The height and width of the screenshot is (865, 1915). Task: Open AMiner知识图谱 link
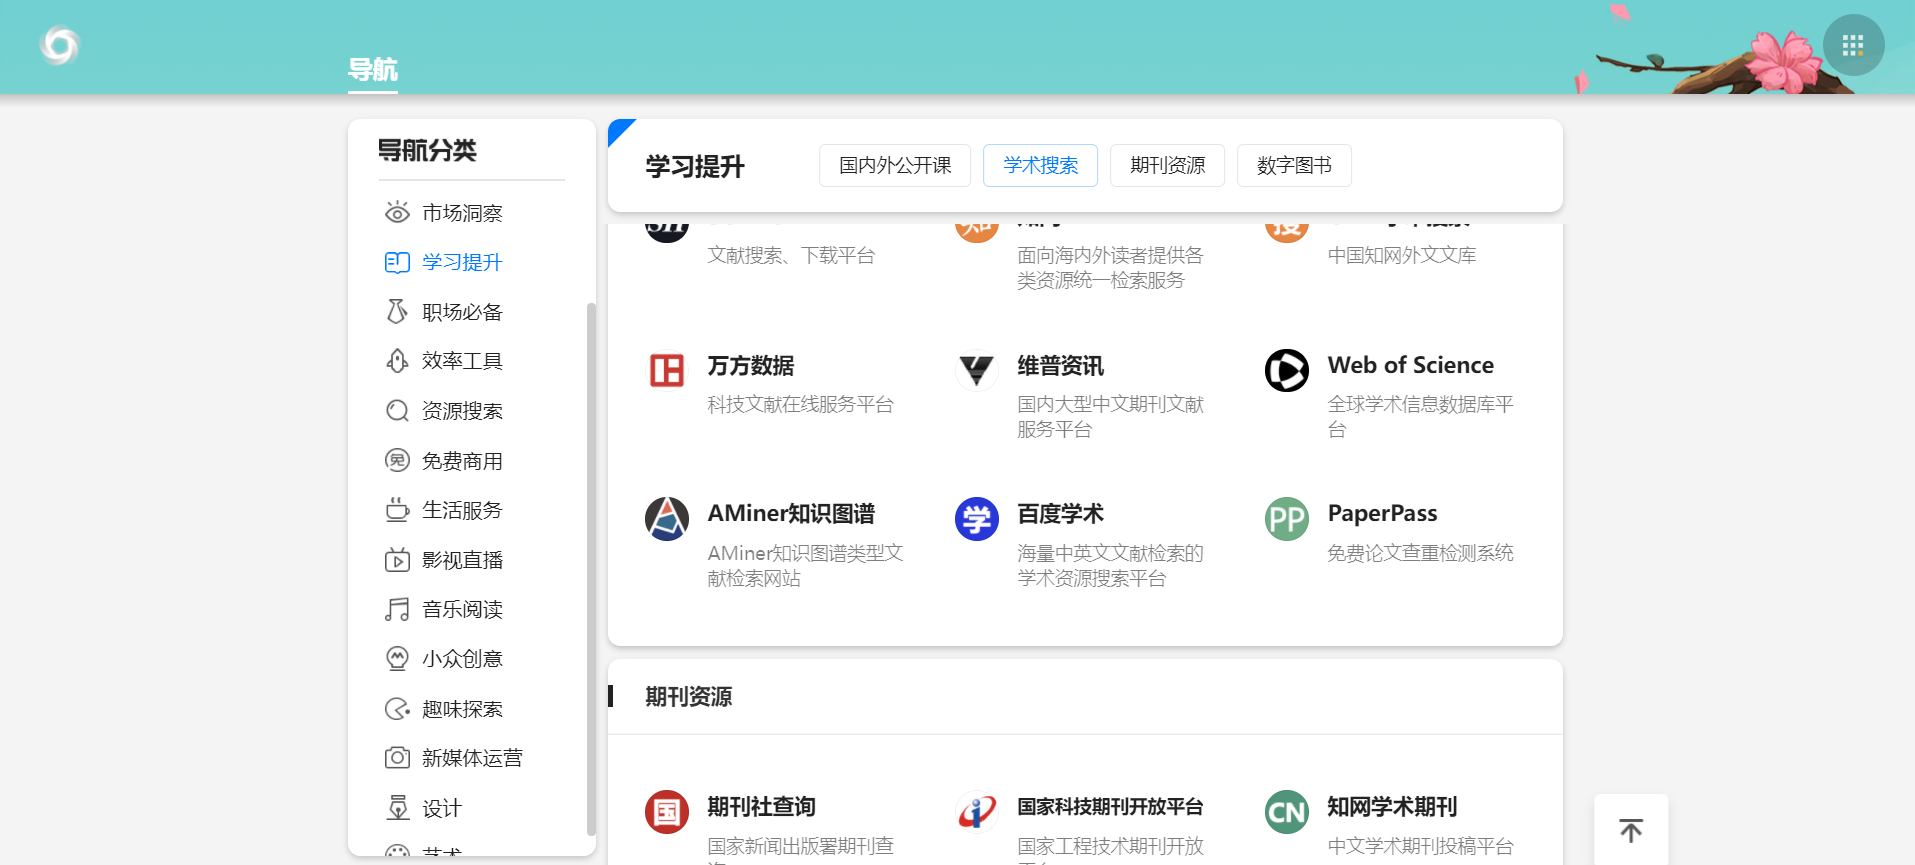pos(791,514)
